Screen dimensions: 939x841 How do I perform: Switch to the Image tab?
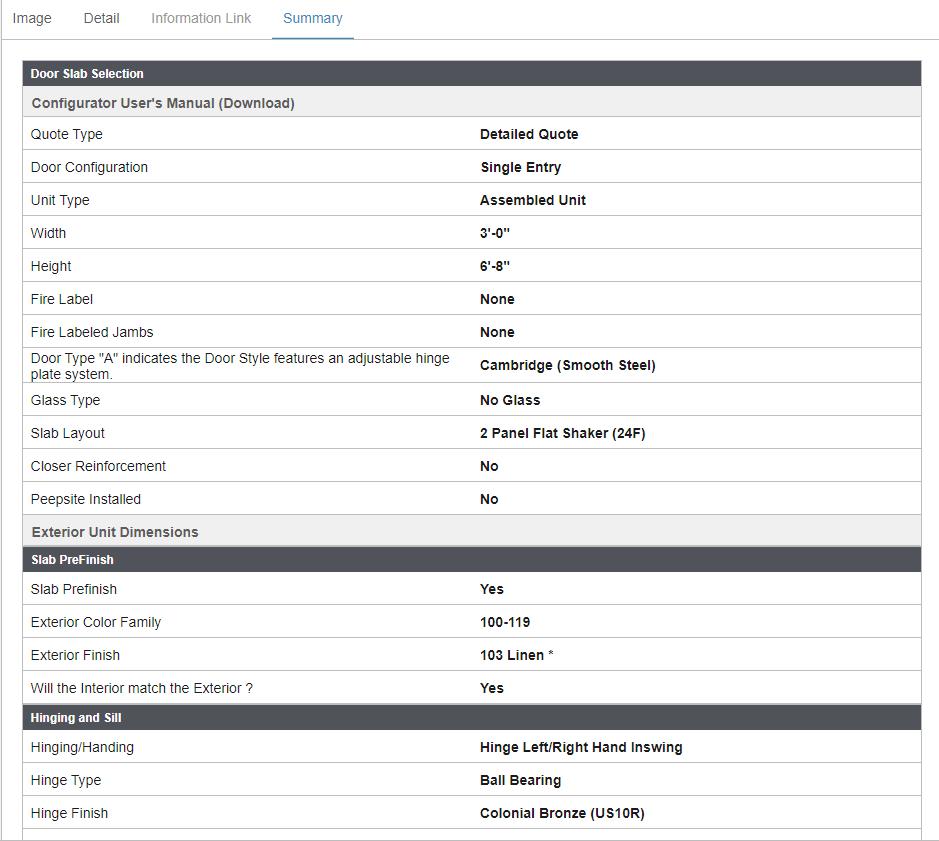coord(32,19)
